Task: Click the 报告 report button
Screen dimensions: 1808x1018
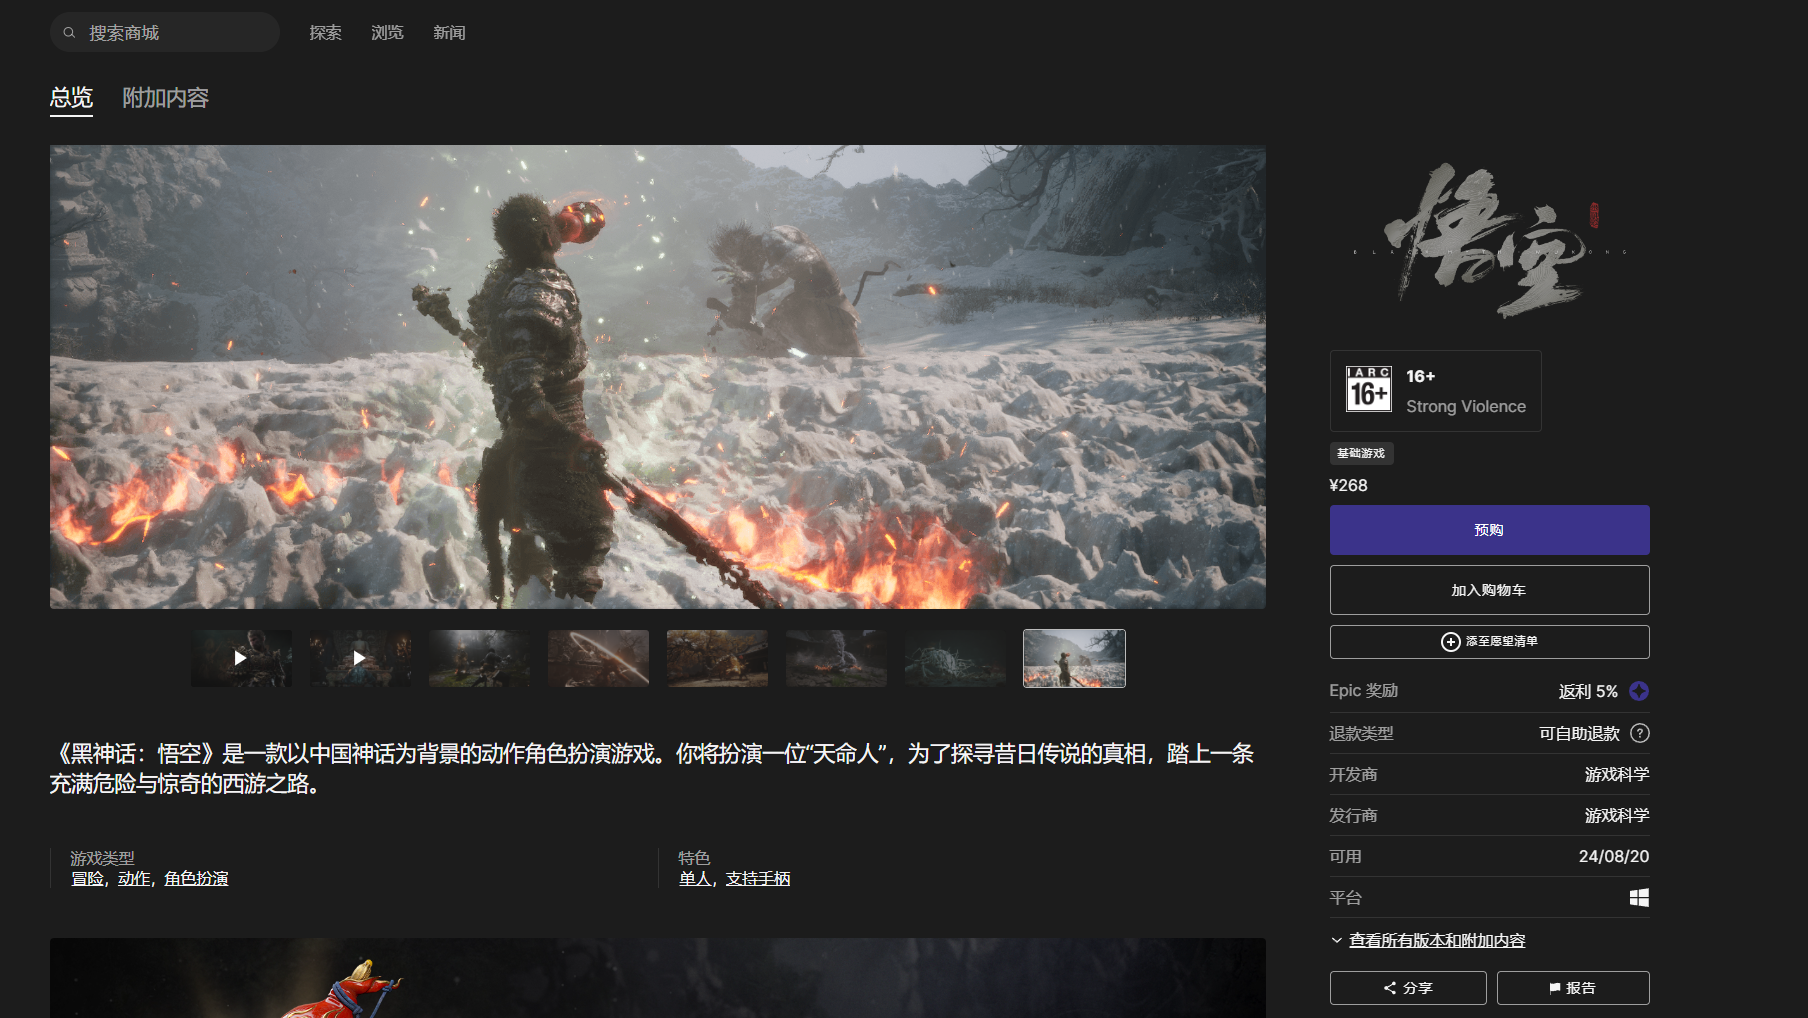Action: pyautogui.click(x=1573, y=988)
